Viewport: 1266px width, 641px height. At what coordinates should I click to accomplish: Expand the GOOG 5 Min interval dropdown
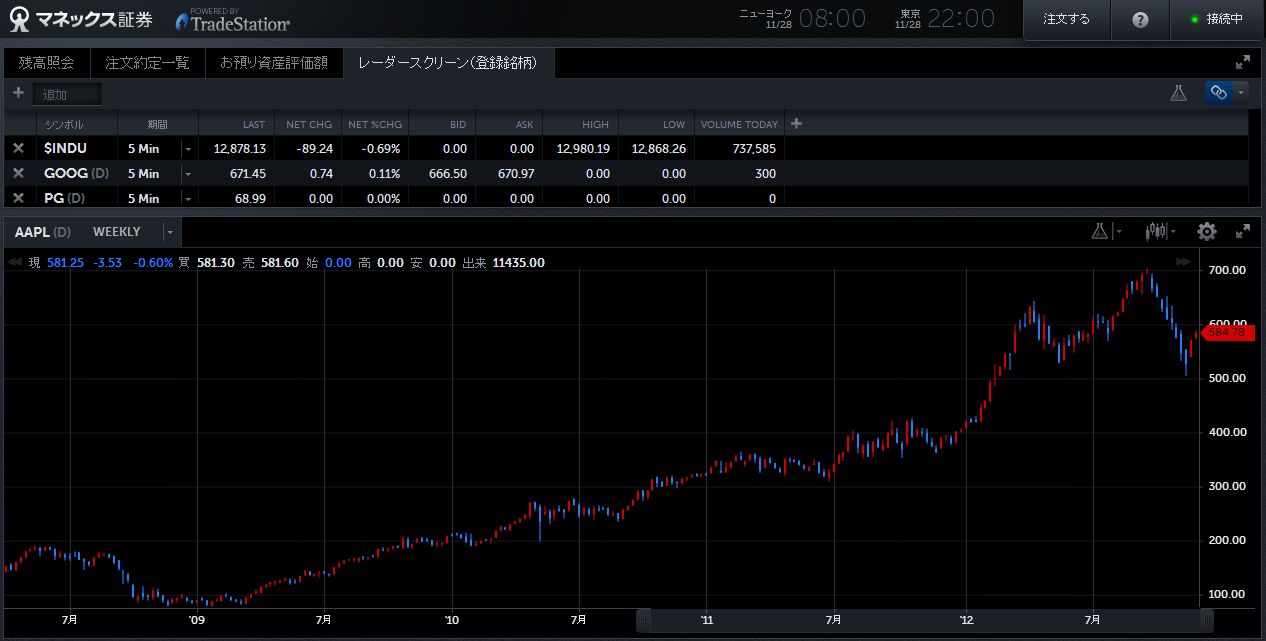point(187,173)
